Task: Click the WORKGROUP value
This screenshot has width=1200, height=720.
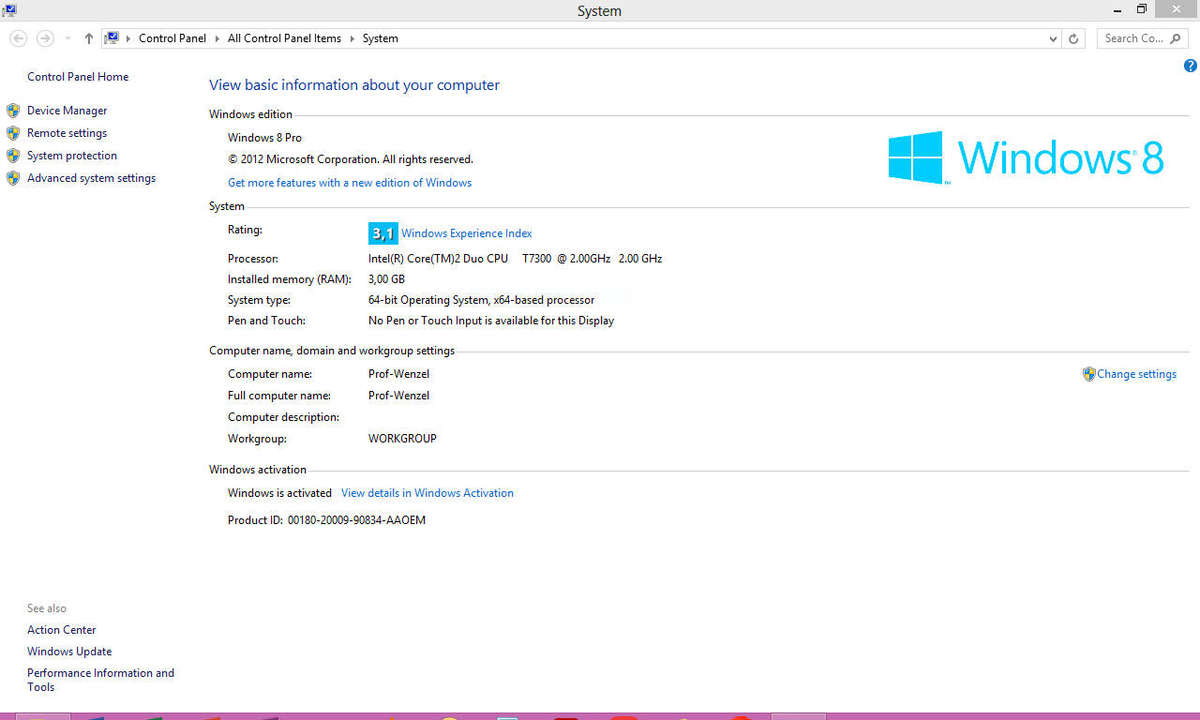Action: [402, 439]
